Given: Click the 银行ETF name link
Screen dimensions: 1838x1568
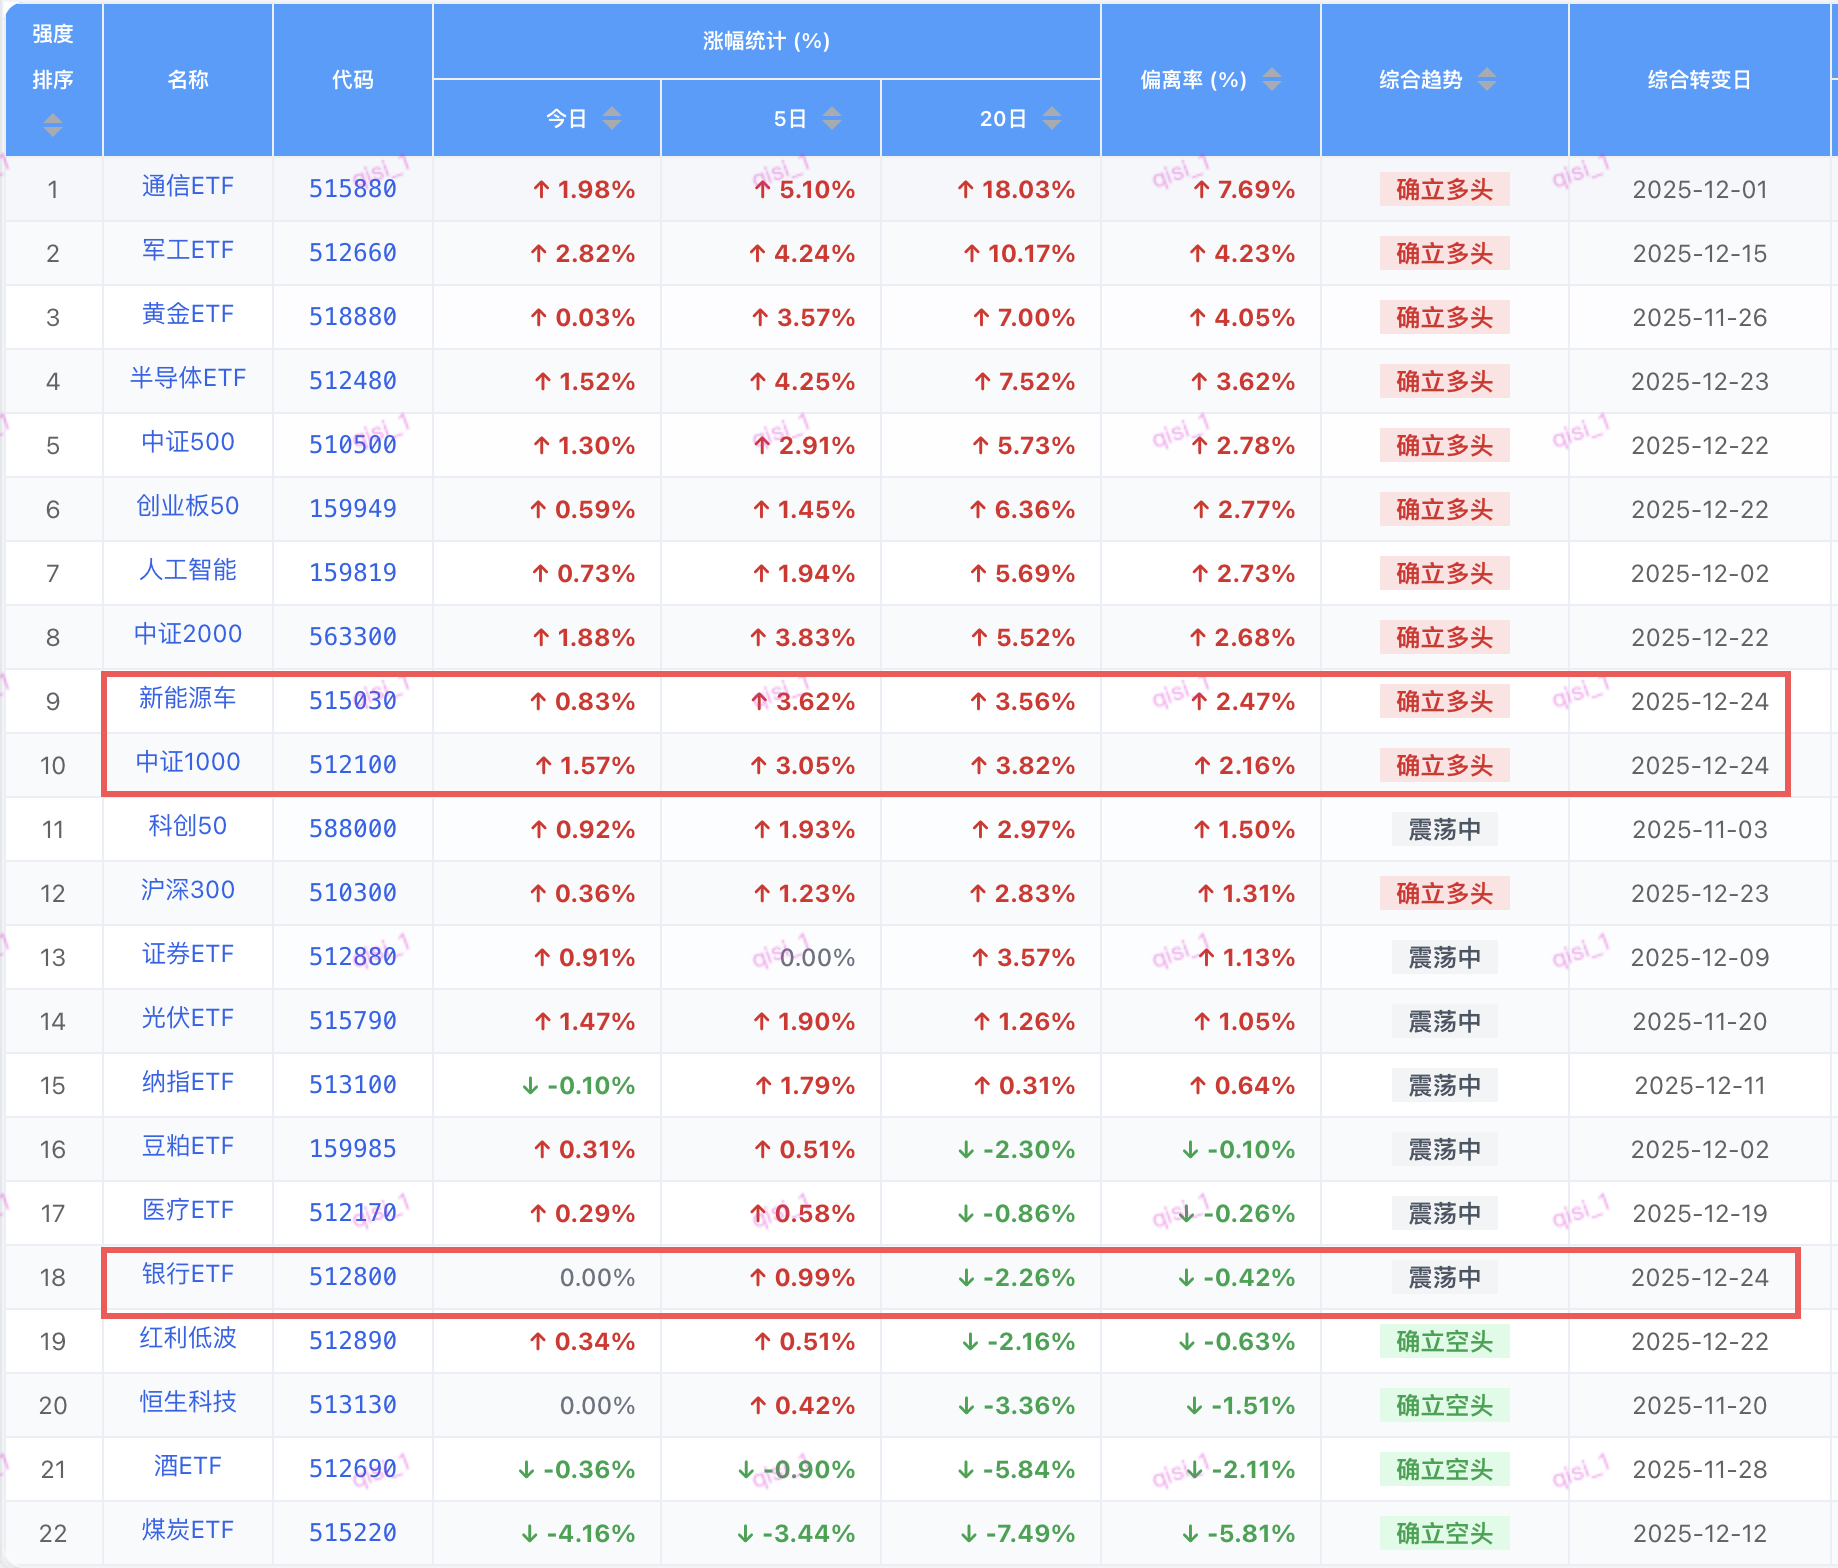Looking at the screenshot, I should point(188,1275).
